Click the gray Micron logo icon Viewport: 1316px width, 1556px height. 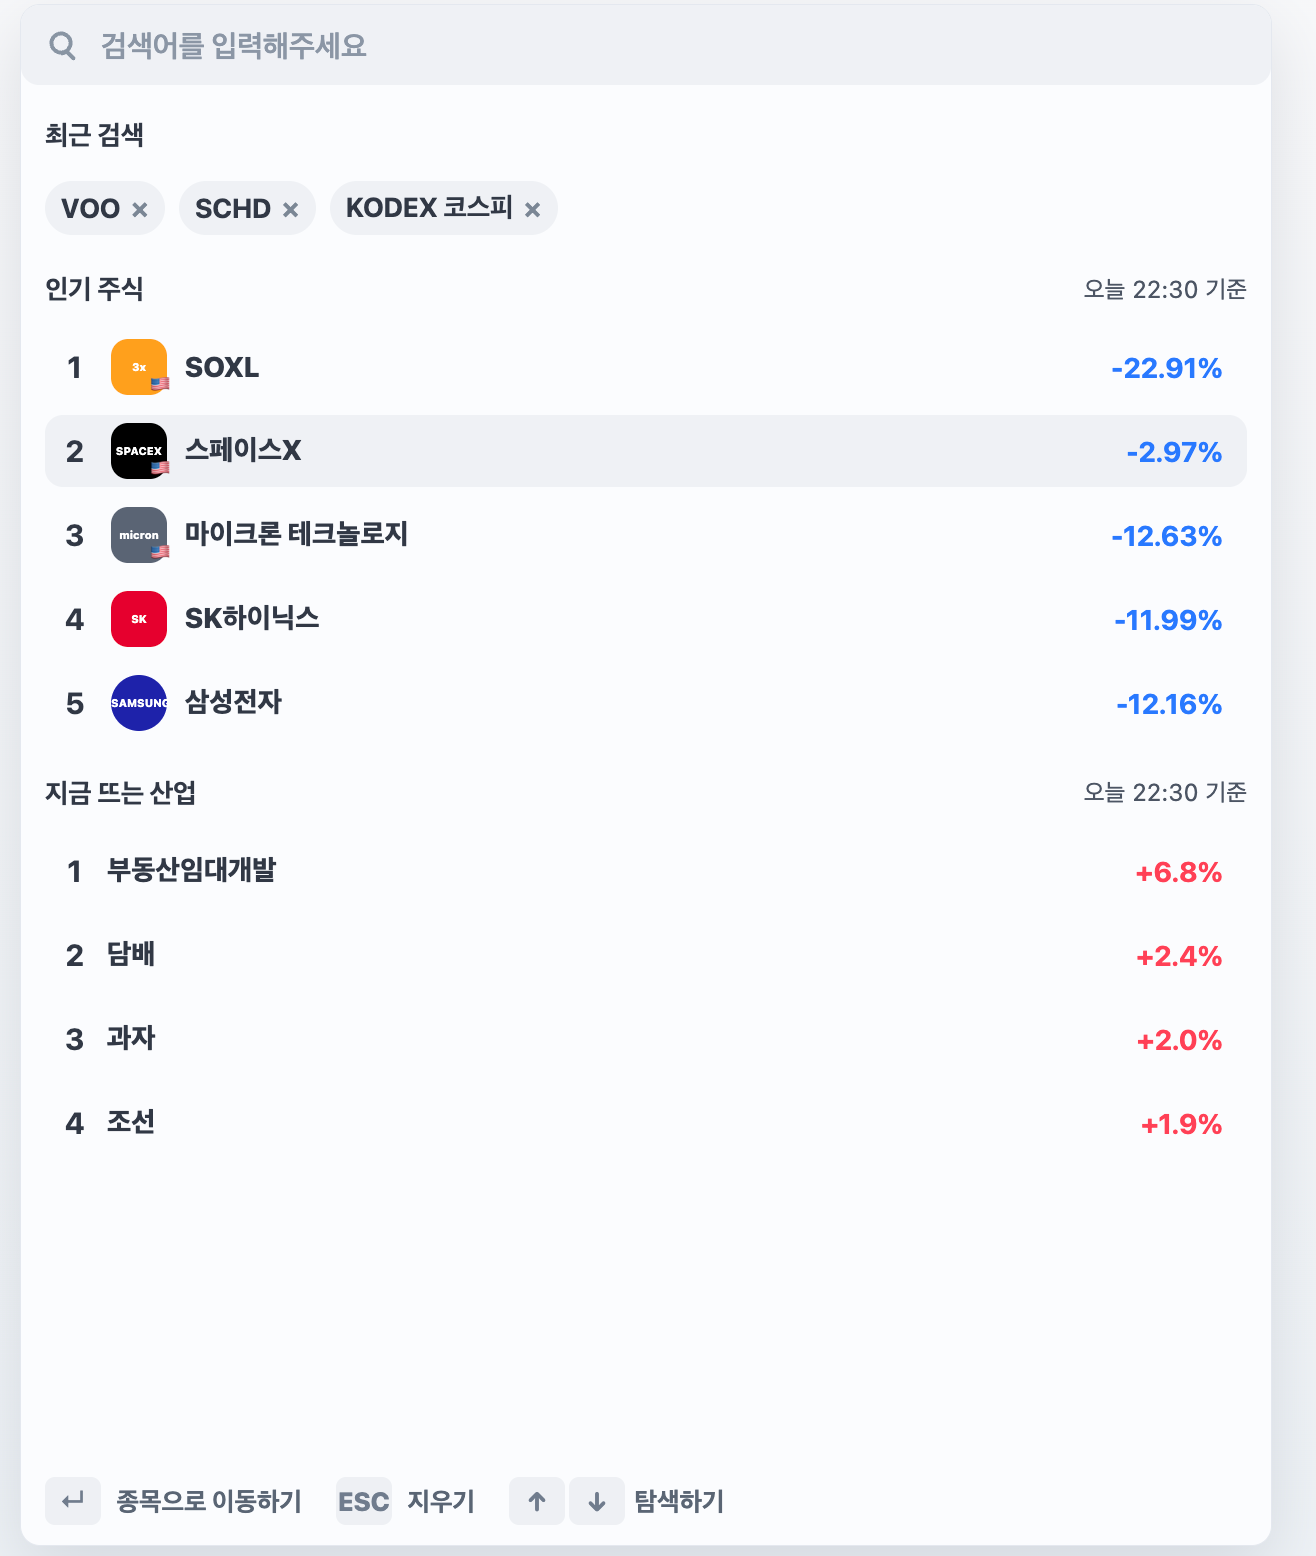tap(139, 535)
